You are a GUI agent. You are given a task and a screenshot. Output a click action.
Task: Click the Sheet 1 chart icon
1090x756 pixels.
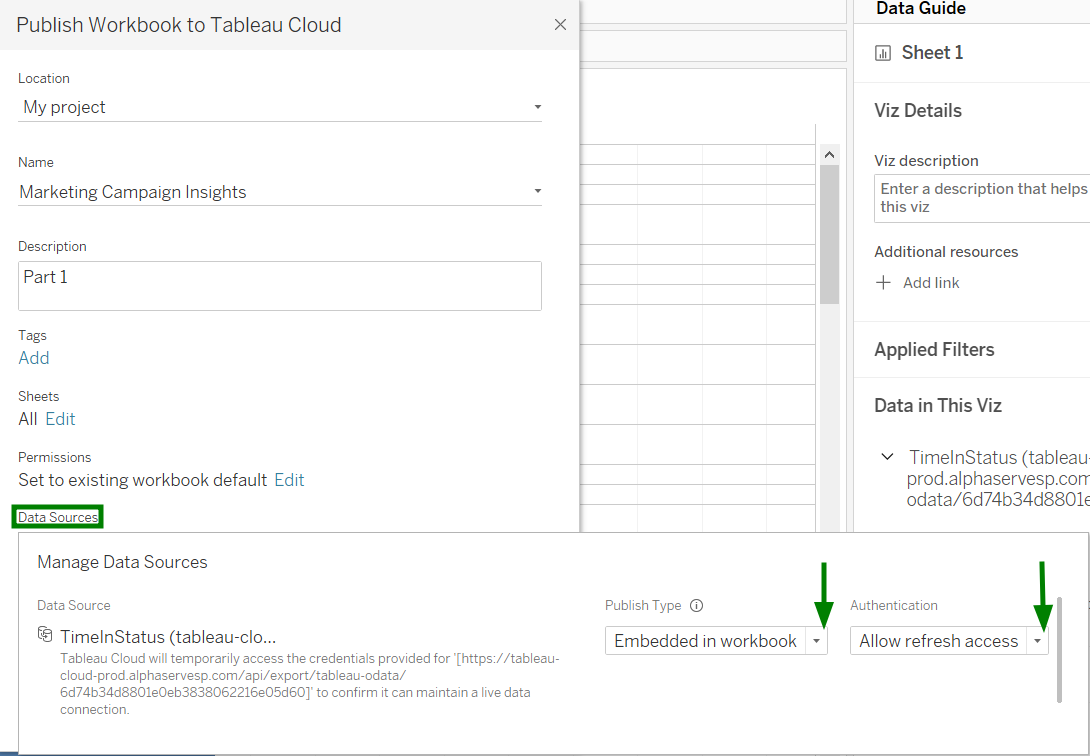click(x=883, y=53)
